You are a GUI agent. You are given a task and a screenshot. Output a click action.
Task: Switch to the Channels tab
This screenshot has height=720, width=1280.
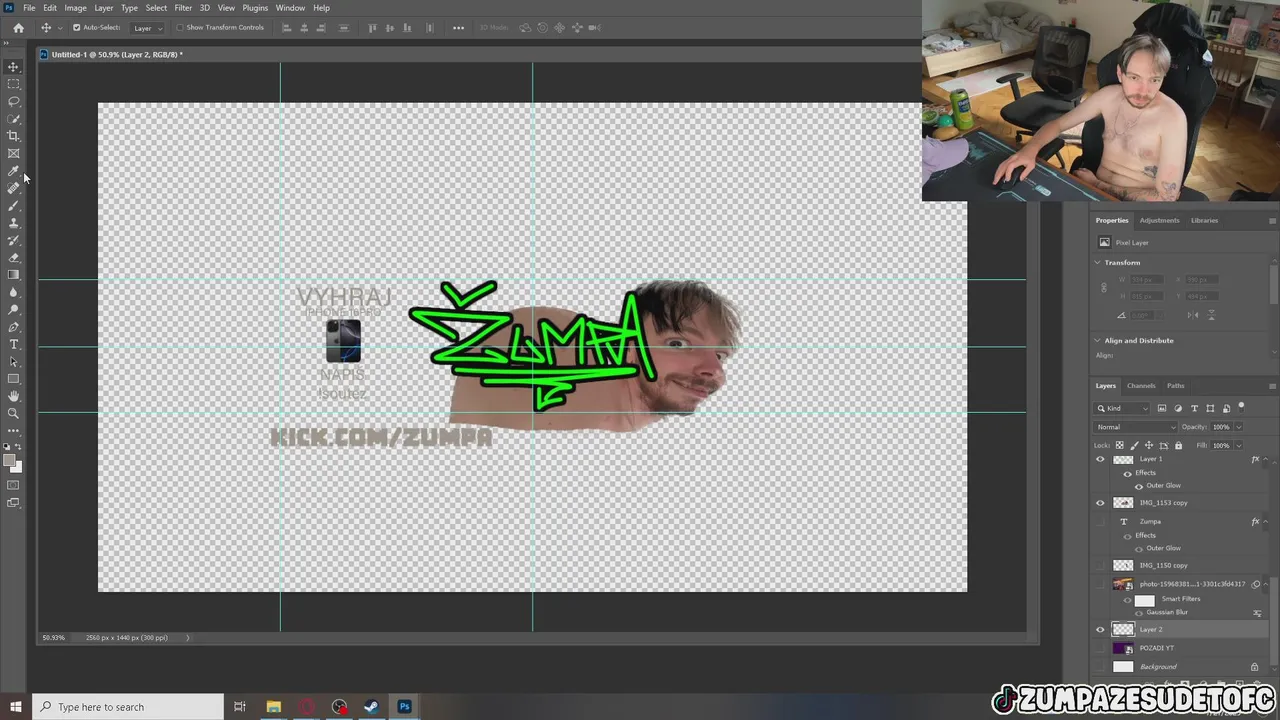coord(1141,386)
